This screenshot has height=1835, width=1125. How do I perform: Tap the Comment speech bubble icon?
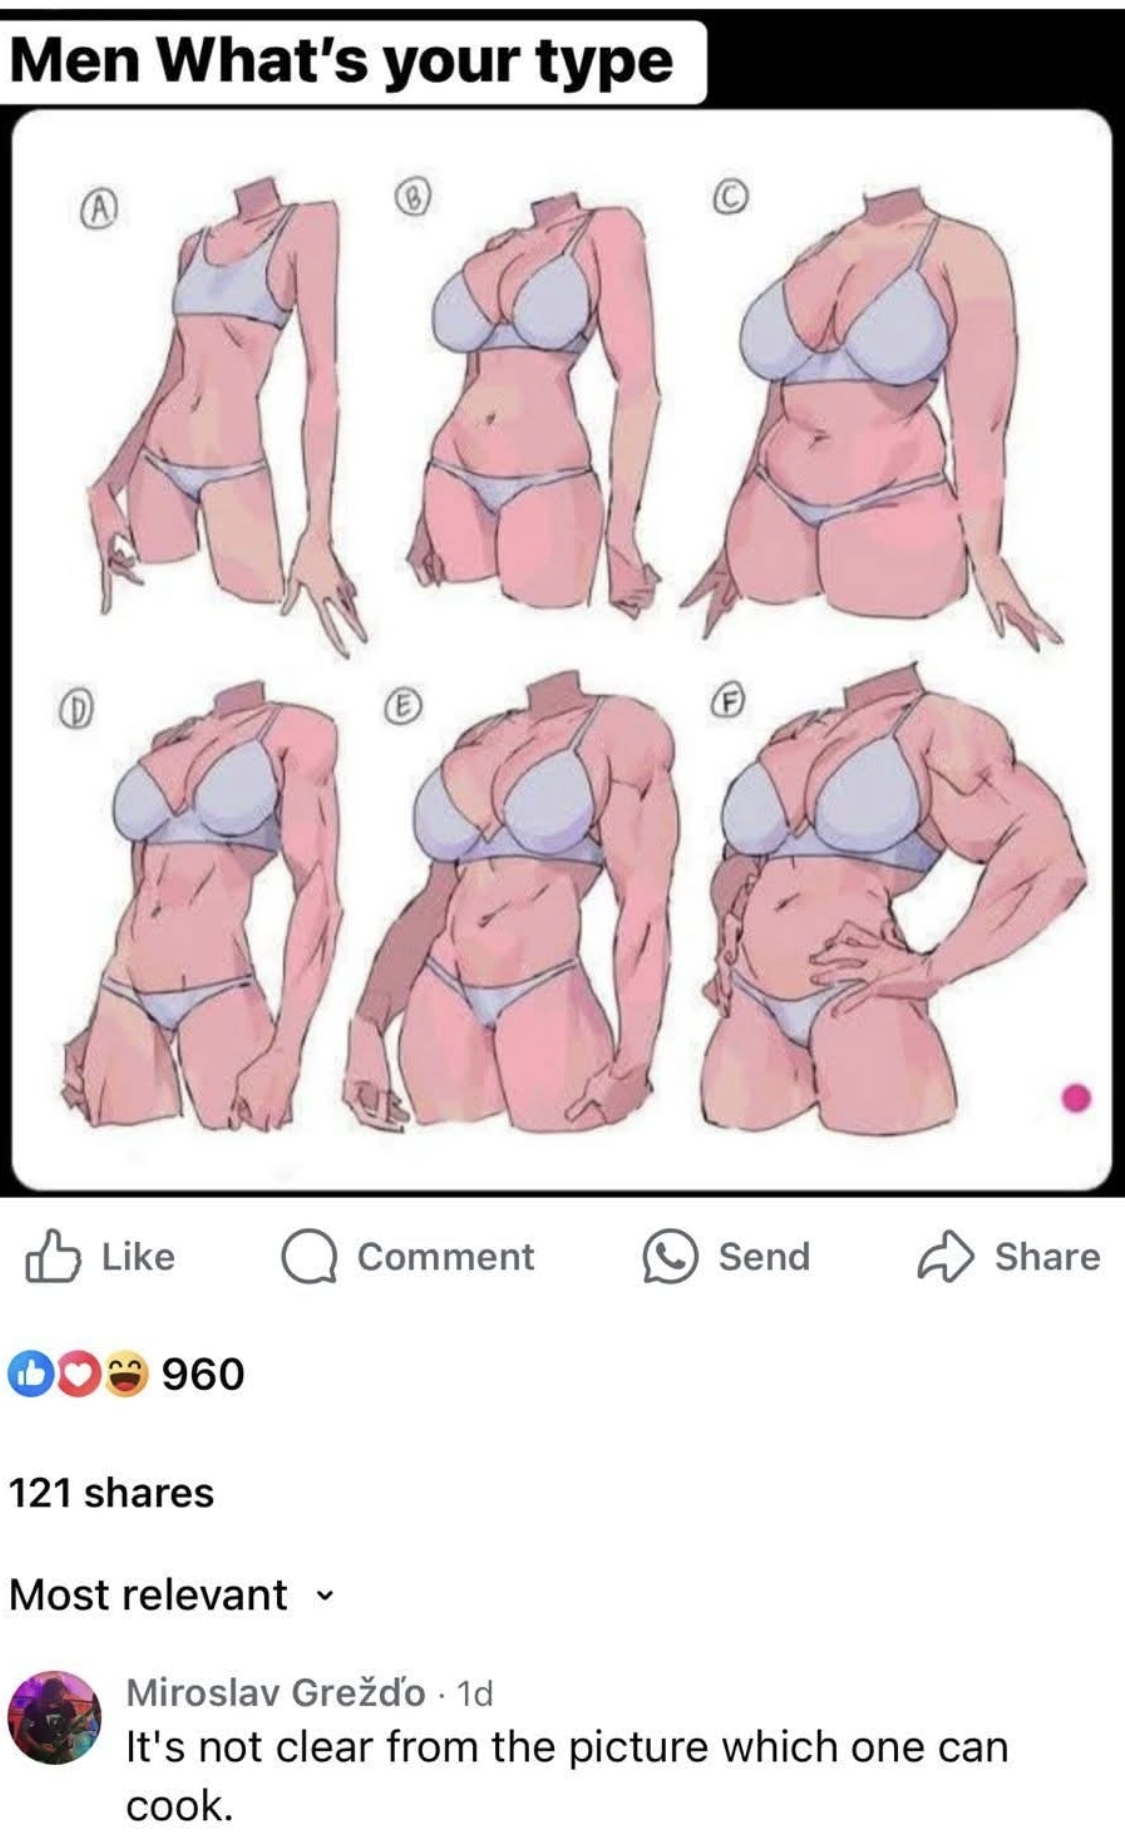[309, 1259]
